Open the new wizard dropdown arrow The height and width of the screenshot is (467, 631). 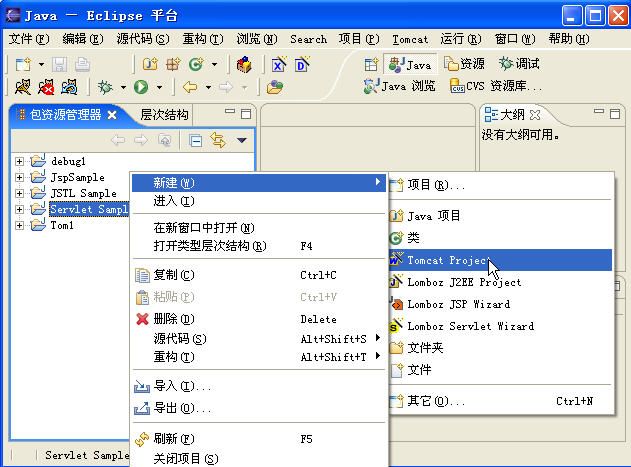click(41, 64)
